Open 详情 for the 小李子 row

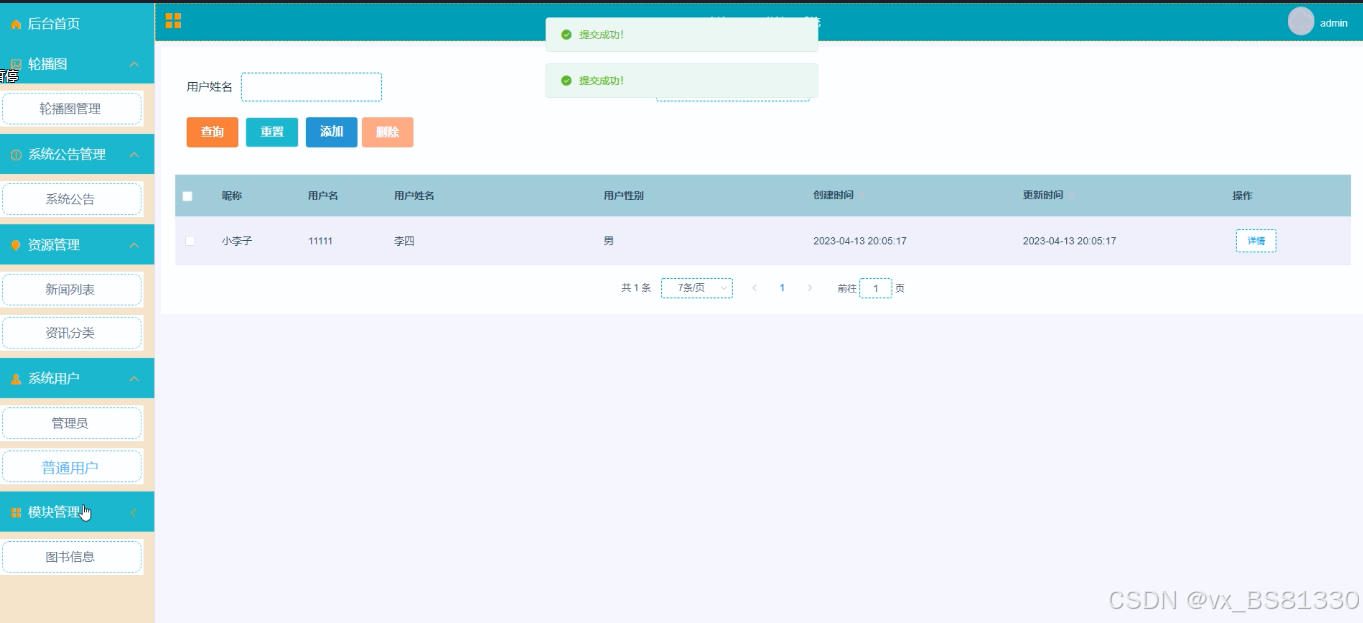(1256, 241)
